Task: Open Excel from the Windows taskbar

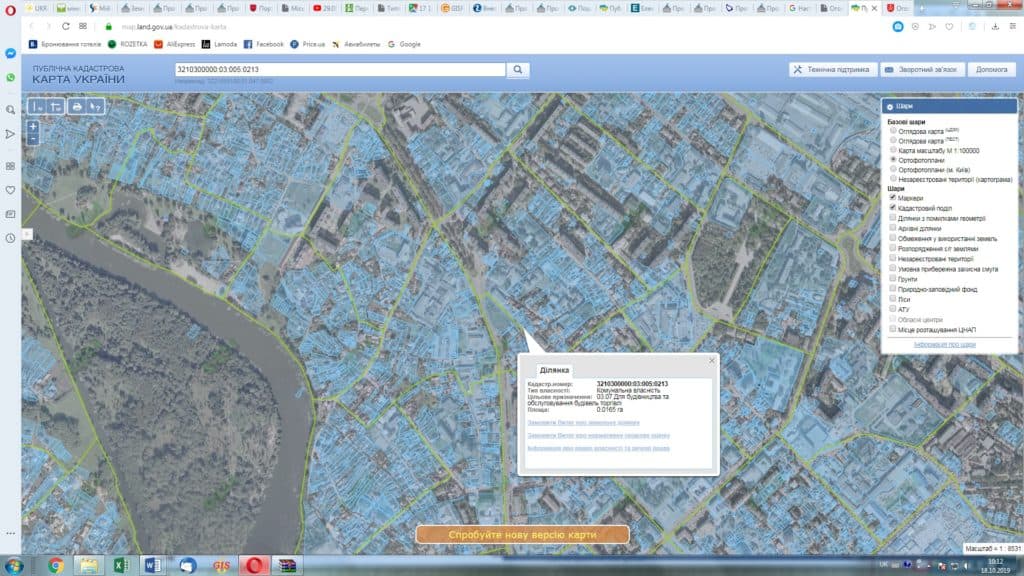Action: [119, 565]
